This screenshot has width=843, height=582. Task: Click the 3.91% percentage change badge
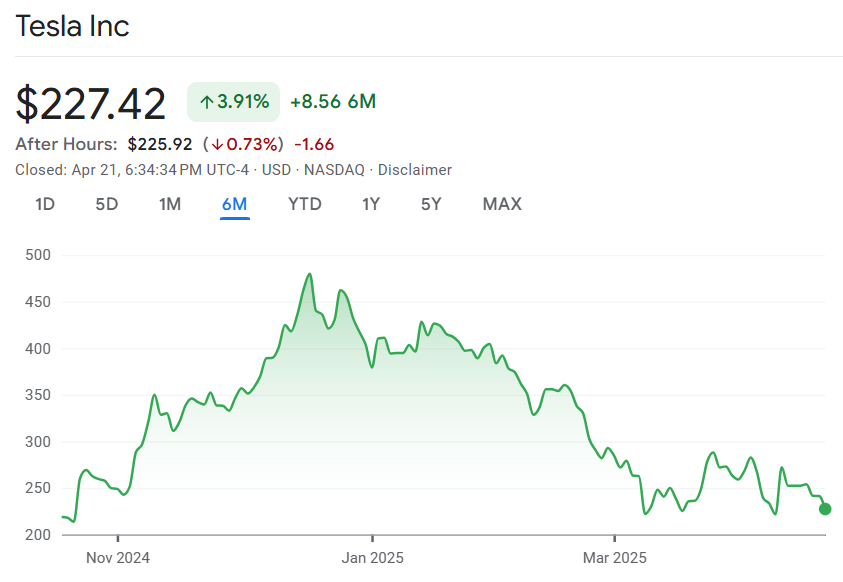coord(233,102)
